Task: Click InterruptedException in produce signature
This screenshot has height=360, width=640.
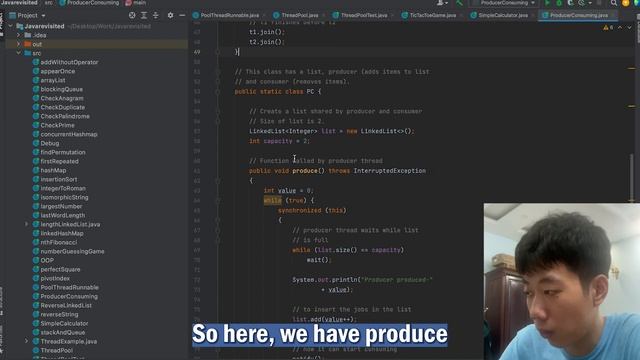Action: pos(389,171)
